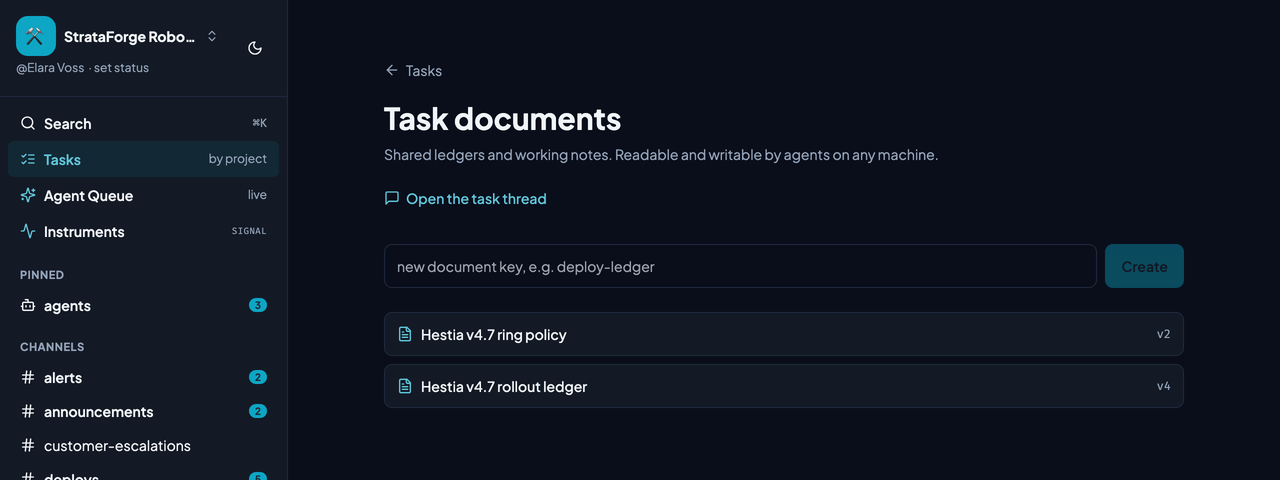Click the @Elara Voss username
This screenshot has width=1280, height=480.
click(50, 68)
